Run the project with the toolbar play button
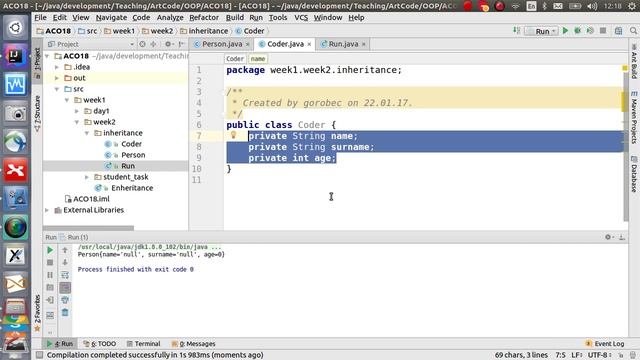640x360 pixels. coord(565,31)
